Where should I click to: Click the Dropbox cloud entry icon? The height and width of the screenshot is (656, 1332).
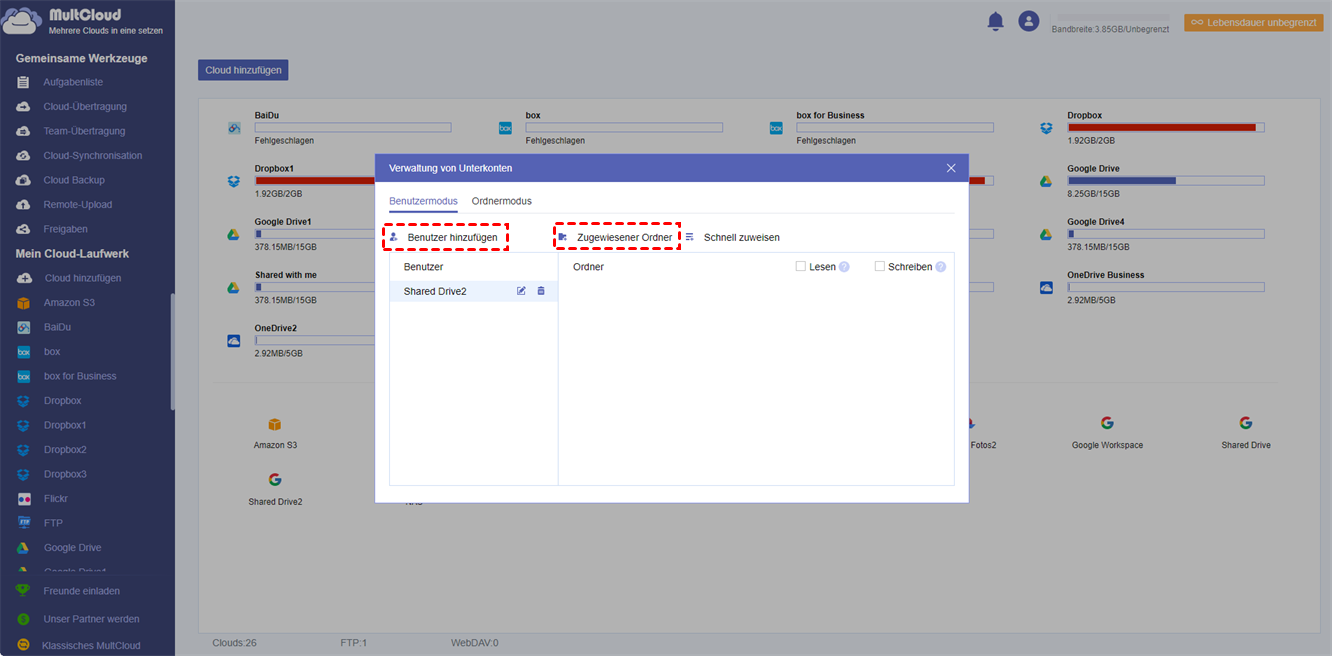point(1046,128)
